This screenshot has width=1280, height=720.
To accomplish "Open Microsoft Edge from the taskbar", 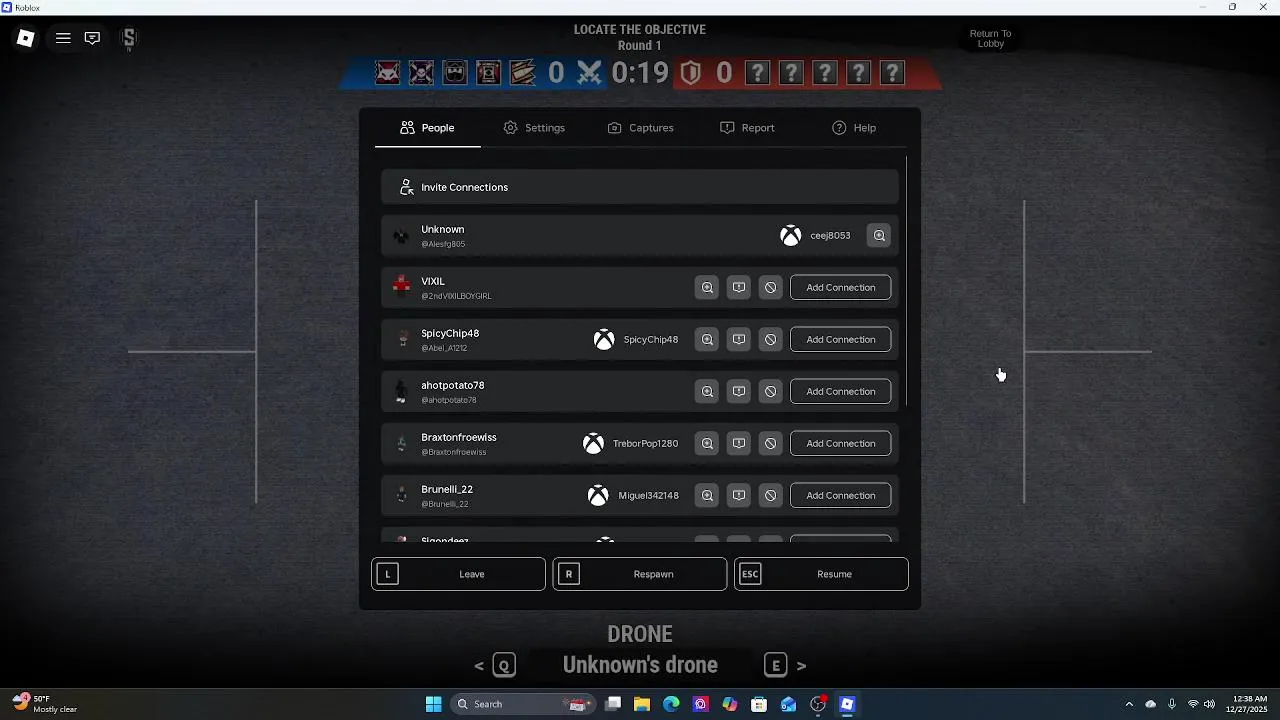I will coord(671,704).
